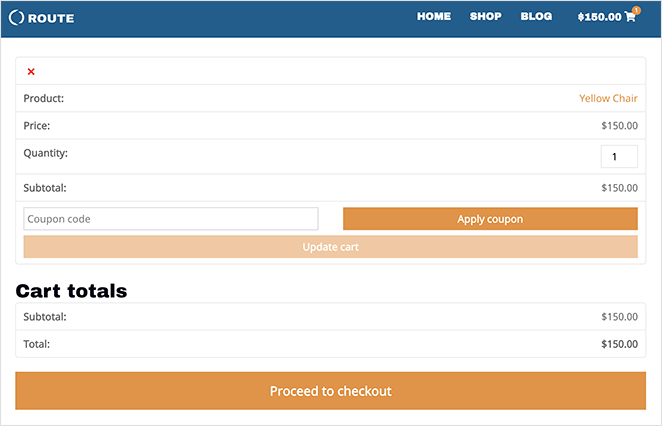662x426 pixels.
Task: Select the Cart totals heading
Action: [71, 291]
